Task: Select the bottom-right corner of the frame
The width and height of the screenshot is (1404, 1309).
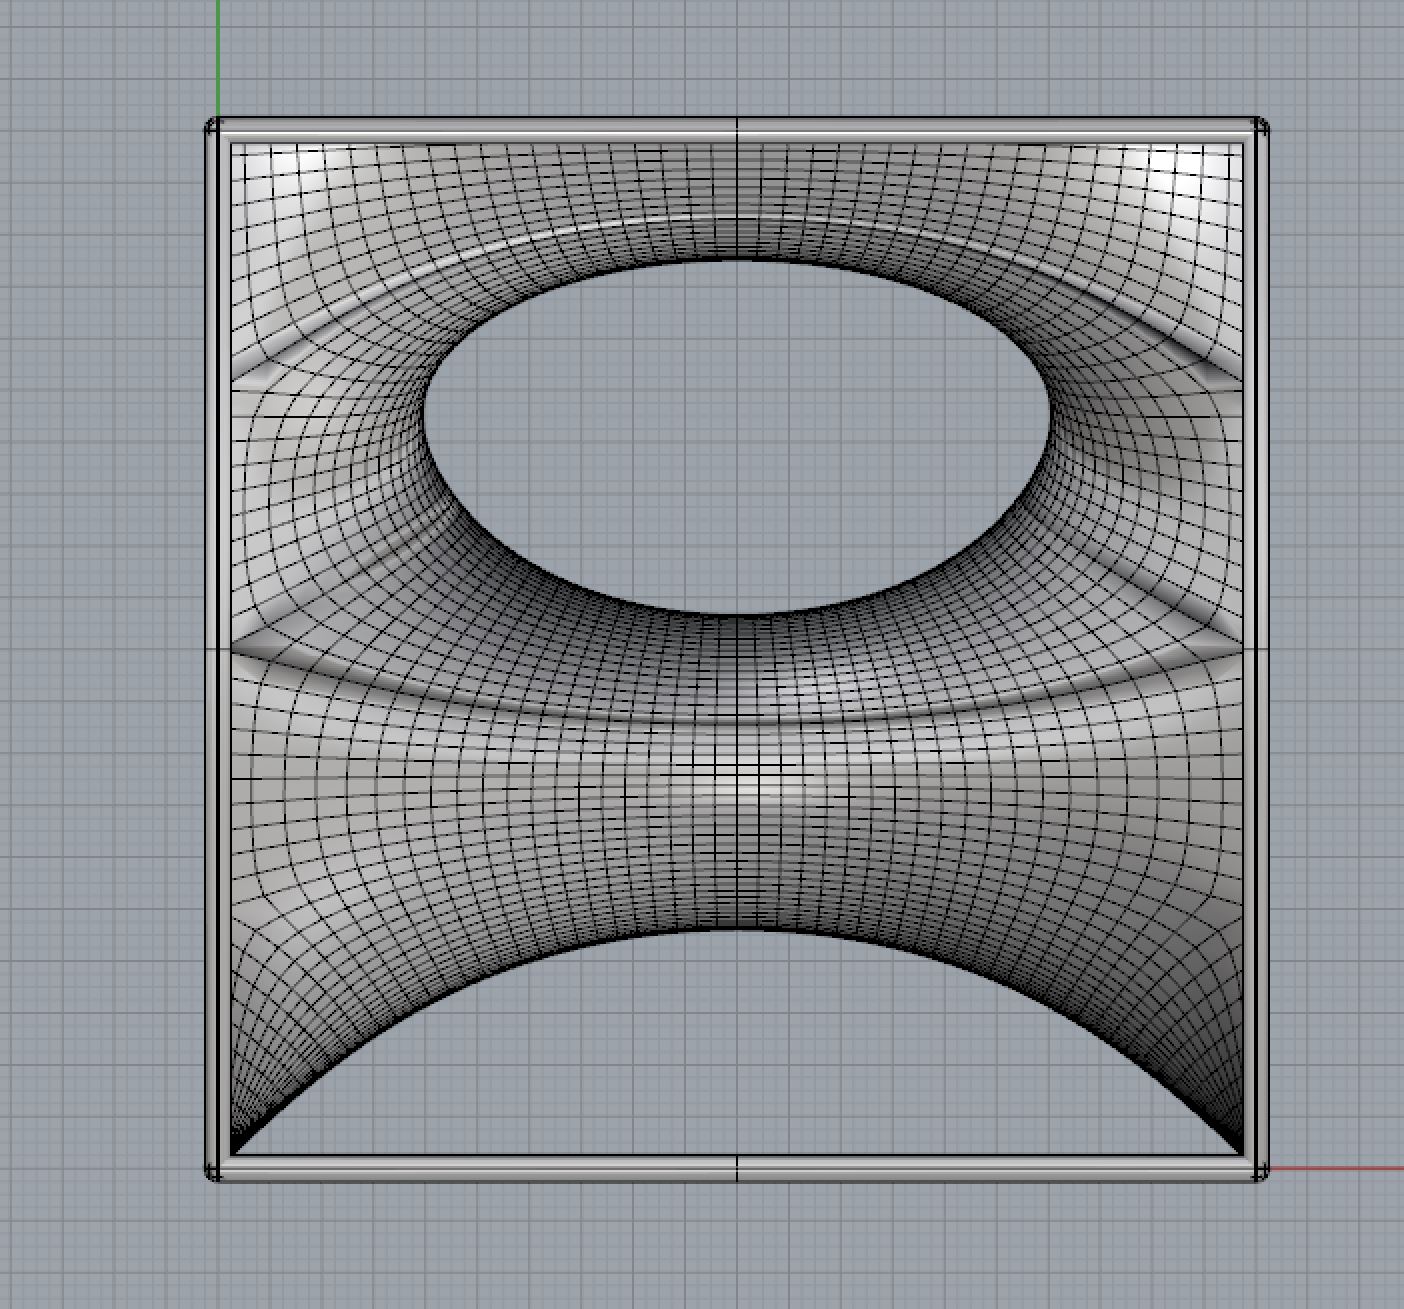Action: point(1260,1171)
